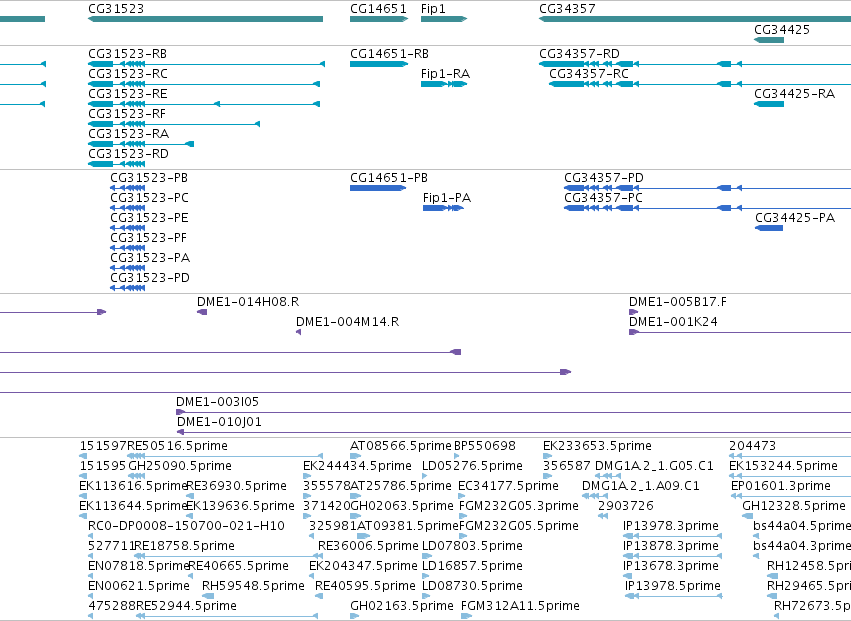The image size is (851, 621).
Task: Select EST IP13978.3prime
Action: point(671,527)
